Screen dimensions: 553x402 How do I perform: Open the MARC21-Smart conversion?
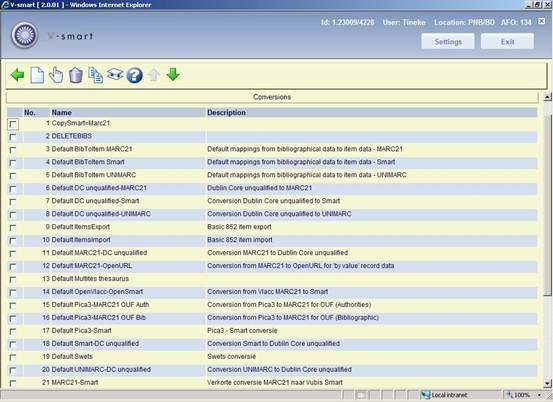tap(75, 382)
